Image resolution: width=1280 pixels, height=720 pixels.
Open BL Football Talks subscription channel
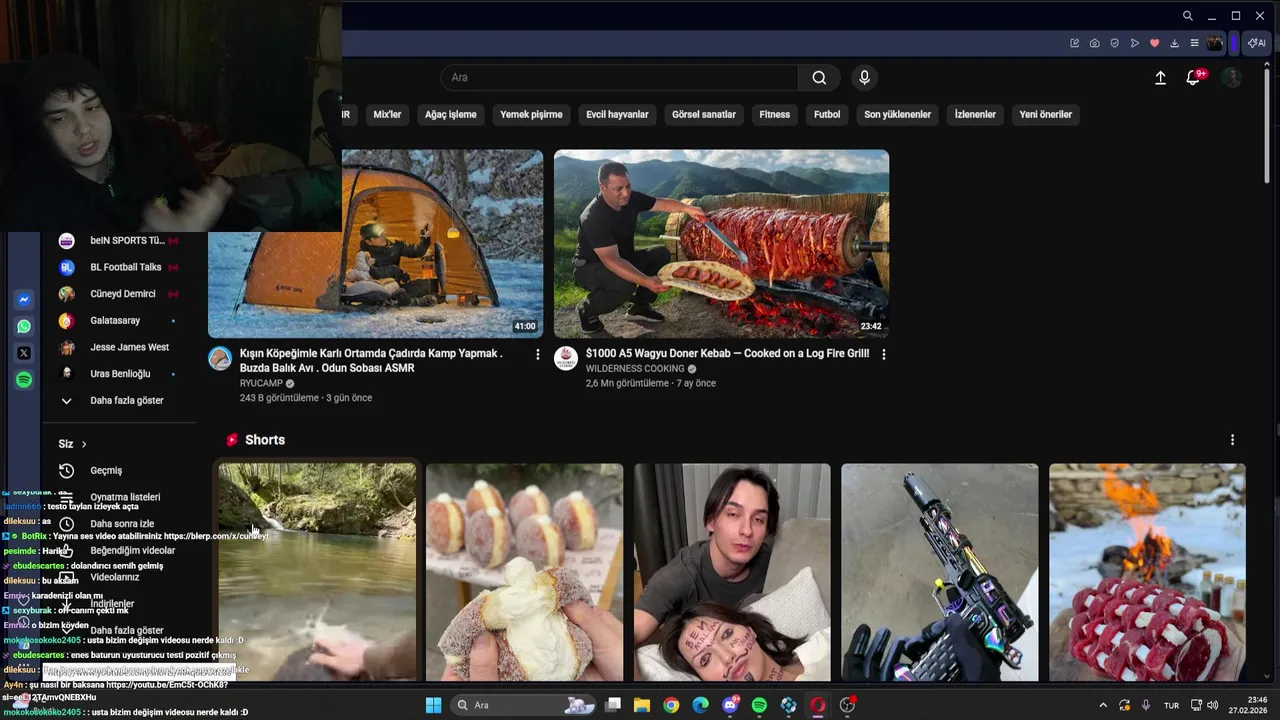click(x=118, y=268)
